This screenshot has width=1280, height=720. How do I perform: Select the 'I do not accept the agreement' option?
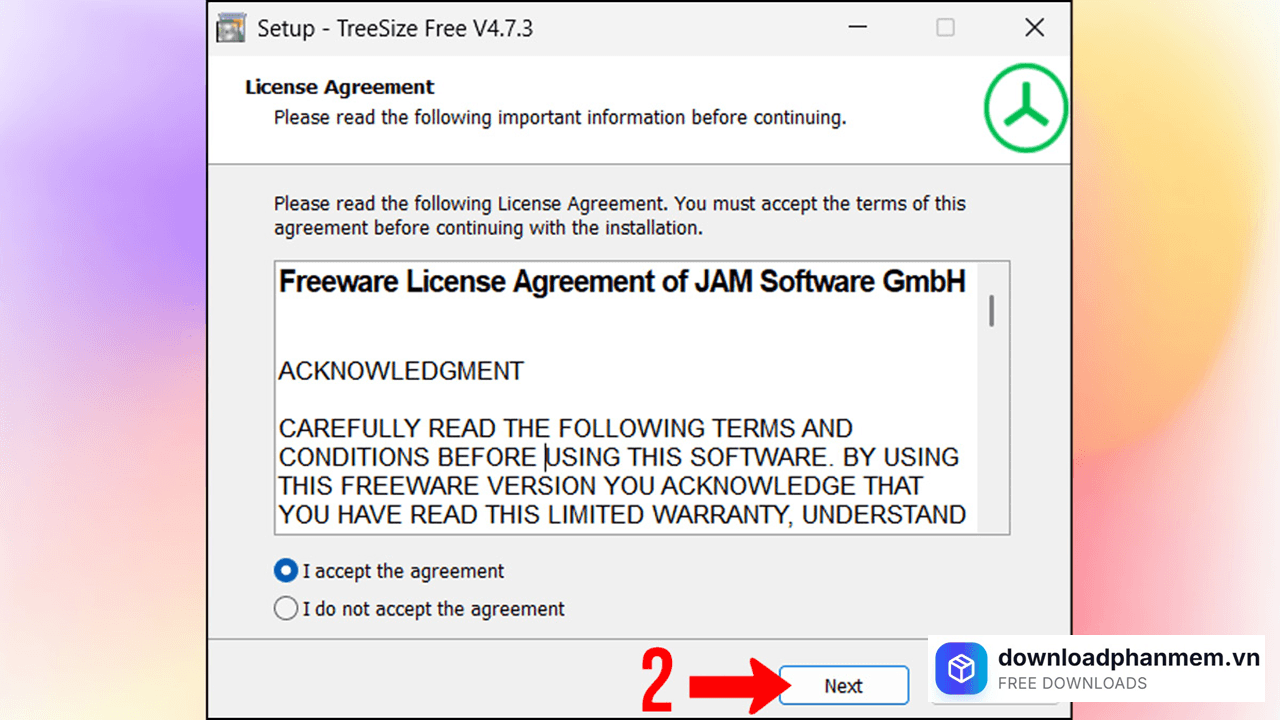pyautogui.click(x=286, y=608)
